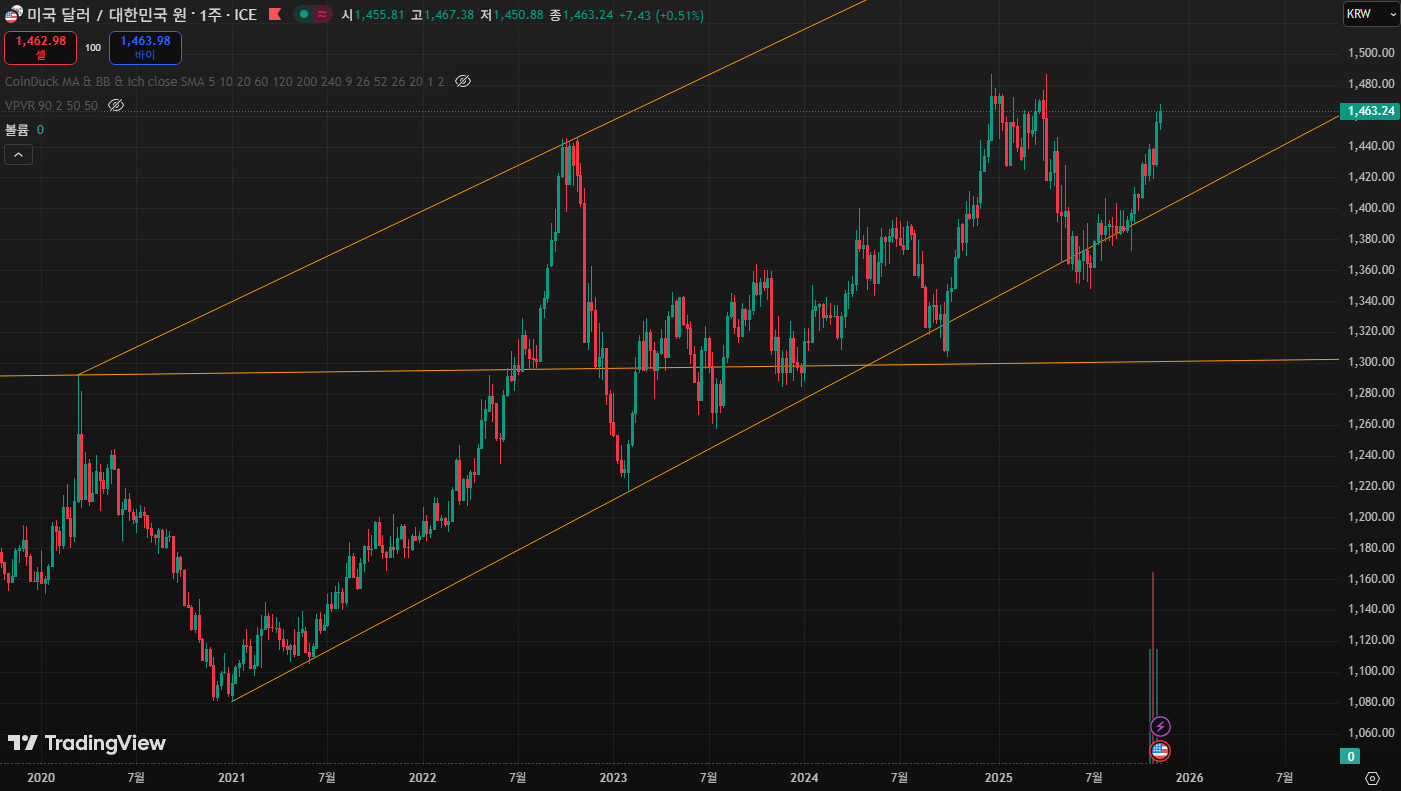Click the red flag marker beside ICE
Viewport: 1401px width, 791px height.
point(275,15)
